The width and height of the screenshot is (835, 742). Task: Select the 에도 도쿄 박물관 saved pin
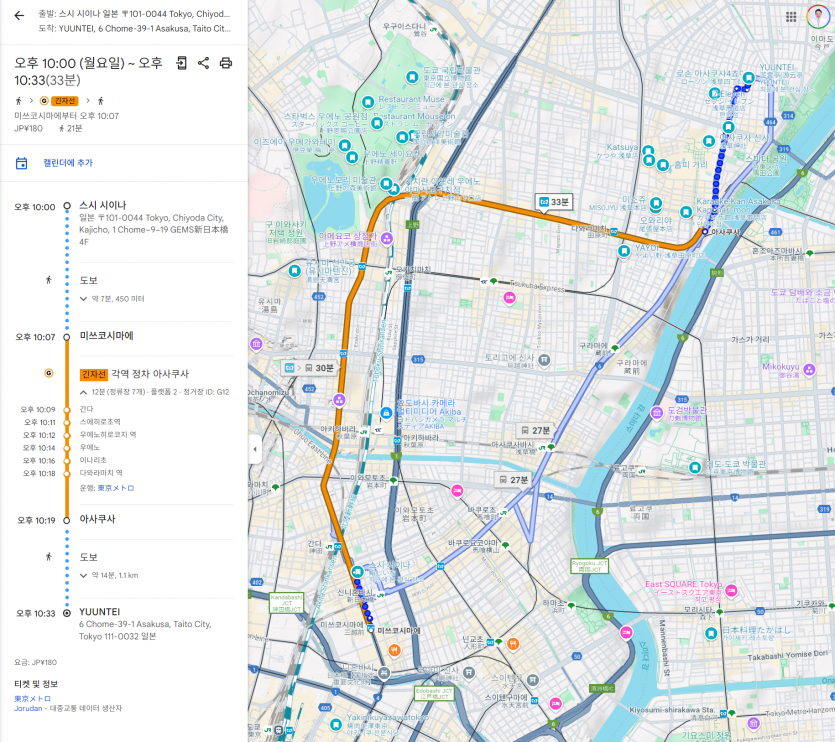tap(695, 468)
